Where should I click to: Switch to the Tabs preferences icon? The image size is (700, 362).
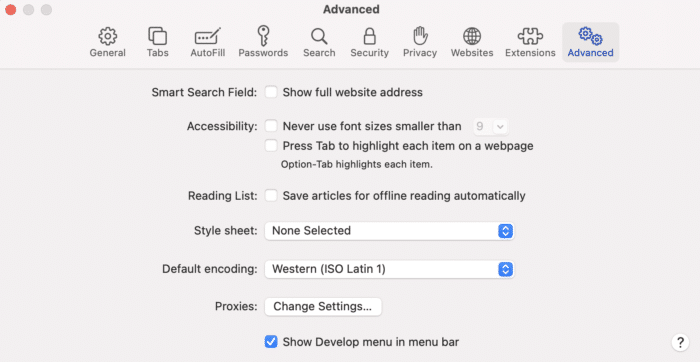(158, 36)
